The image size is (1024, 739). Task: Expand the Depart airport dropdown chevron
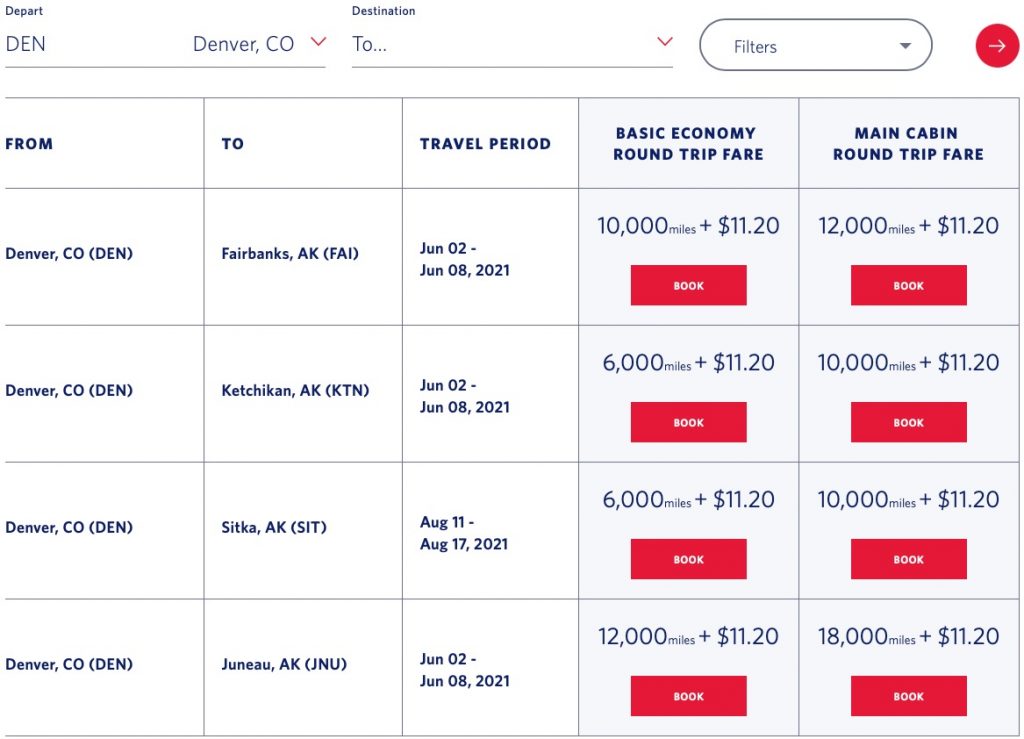click(x=318, y=42)
